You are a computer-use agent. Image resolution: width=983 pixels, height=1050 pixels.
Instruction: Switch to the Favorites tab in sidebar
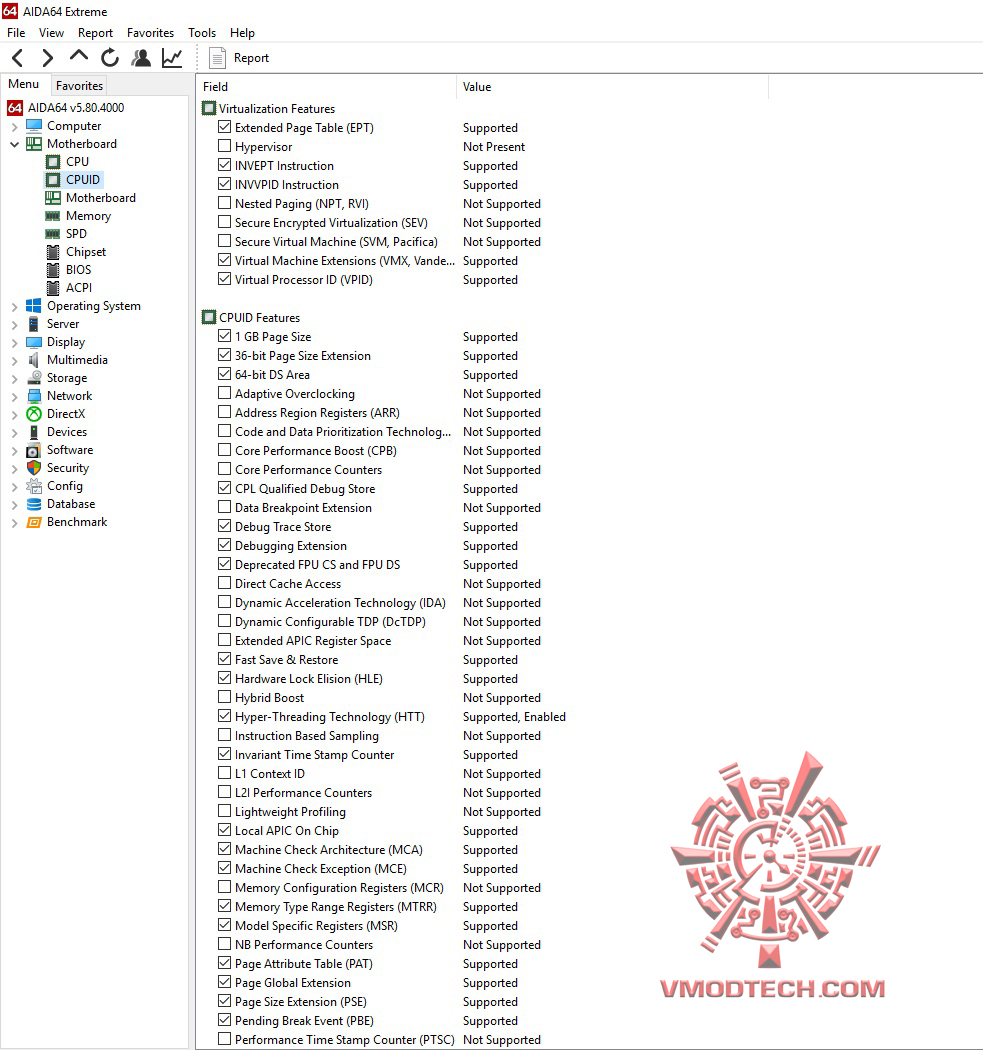(x=79, y=86)
